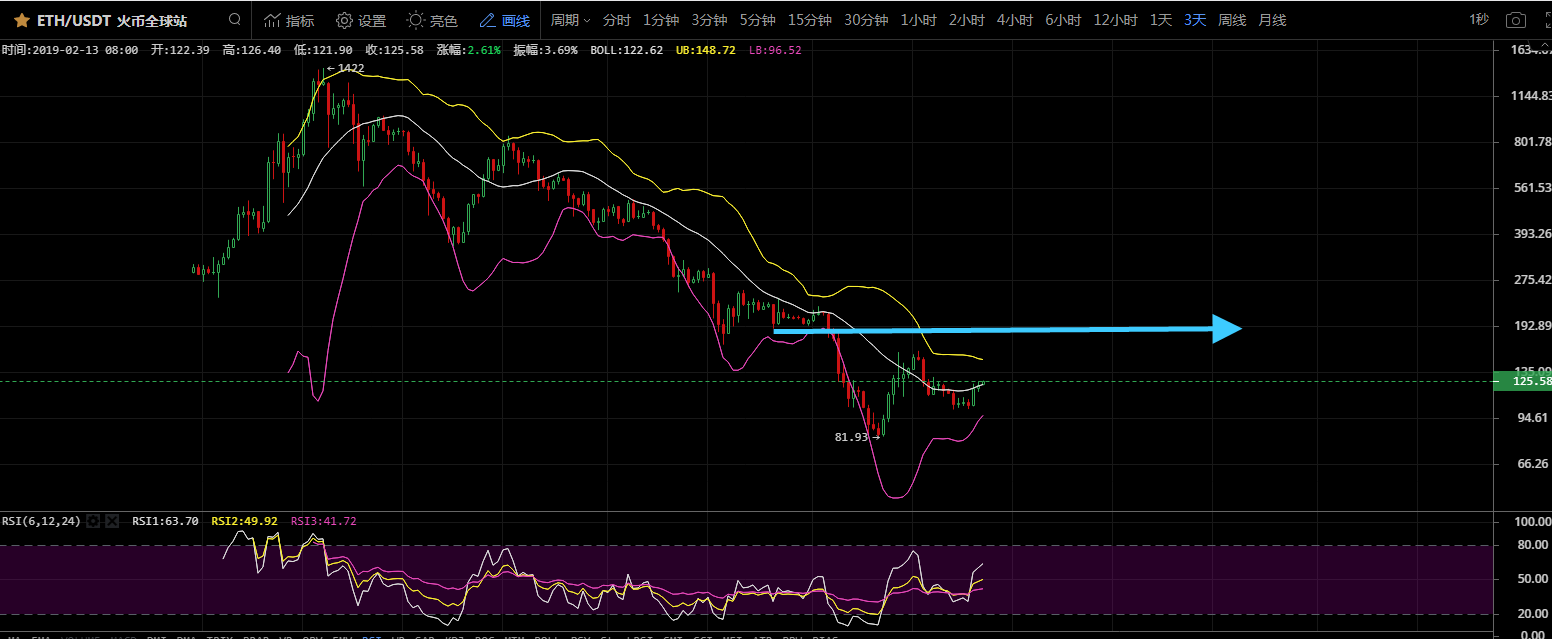Screen dimensions: 1552x639
Task: Choose the 月线 monthly interval
Action: click(1272, 20)
